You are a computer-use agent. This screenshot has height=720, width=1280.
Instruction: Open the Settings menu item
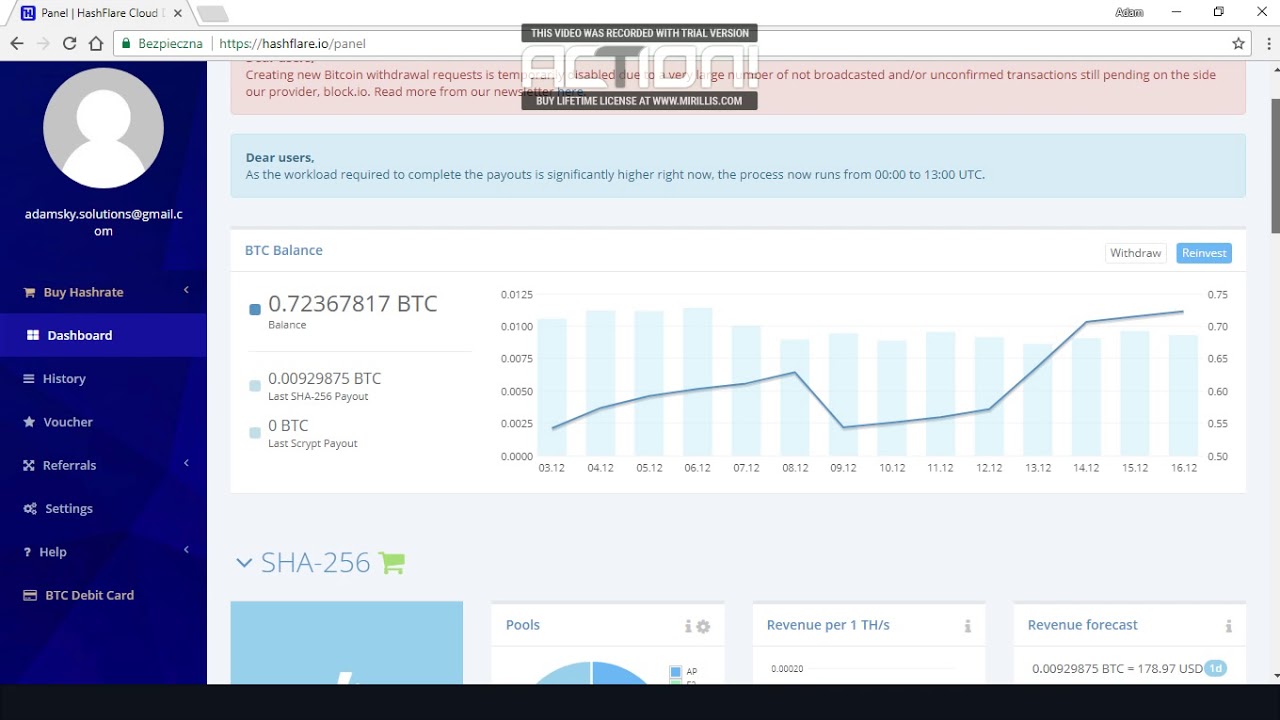[x=103, y=508]
